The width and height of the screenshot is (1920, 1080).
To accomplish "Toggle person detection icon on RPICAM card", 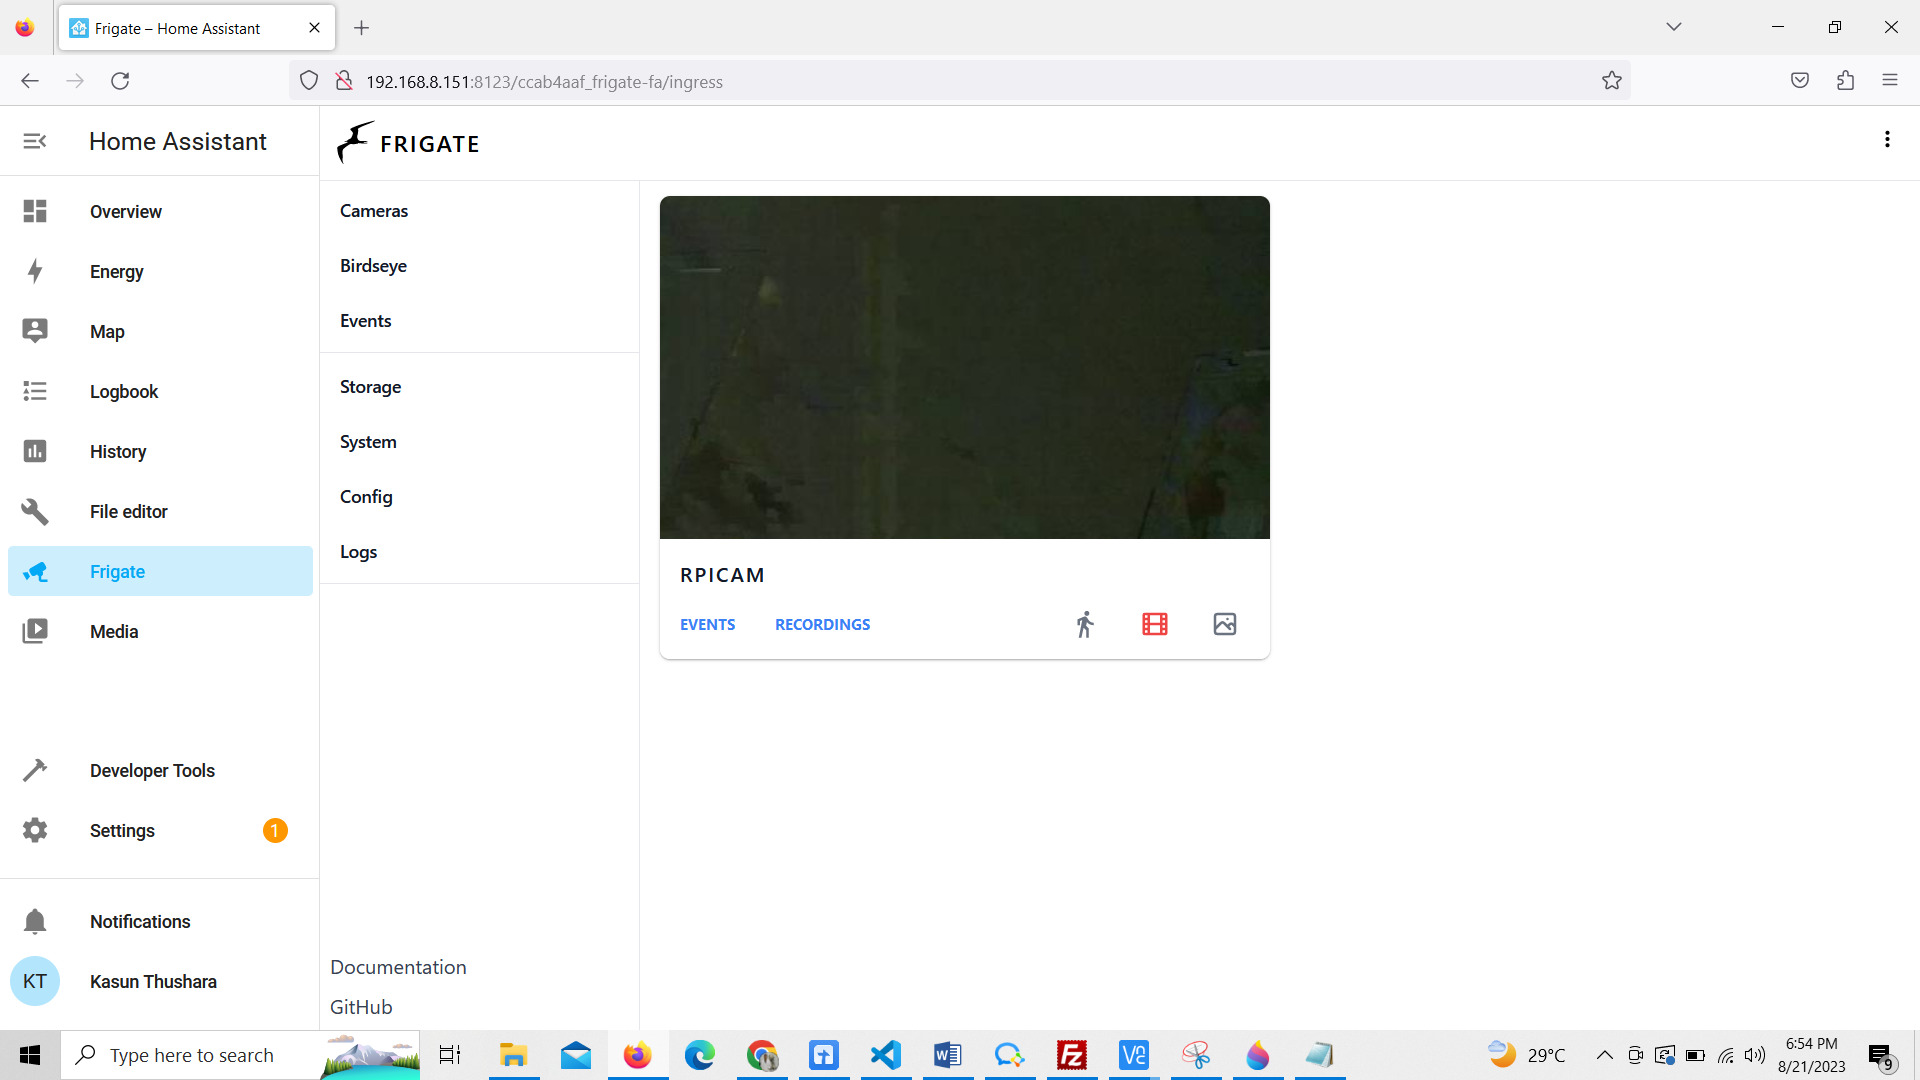I will coord(1085,624).
